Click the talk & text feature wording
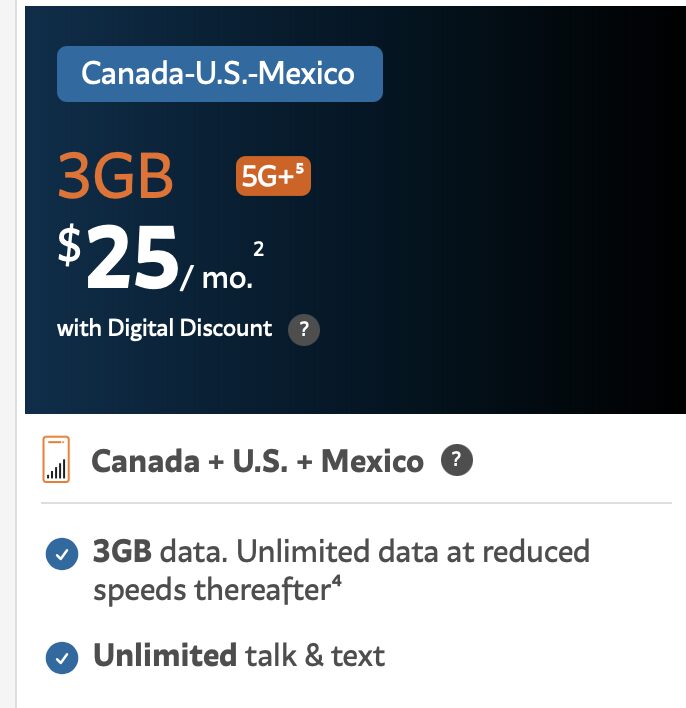This screenshot has width=686, height=708. coord(315,656)
